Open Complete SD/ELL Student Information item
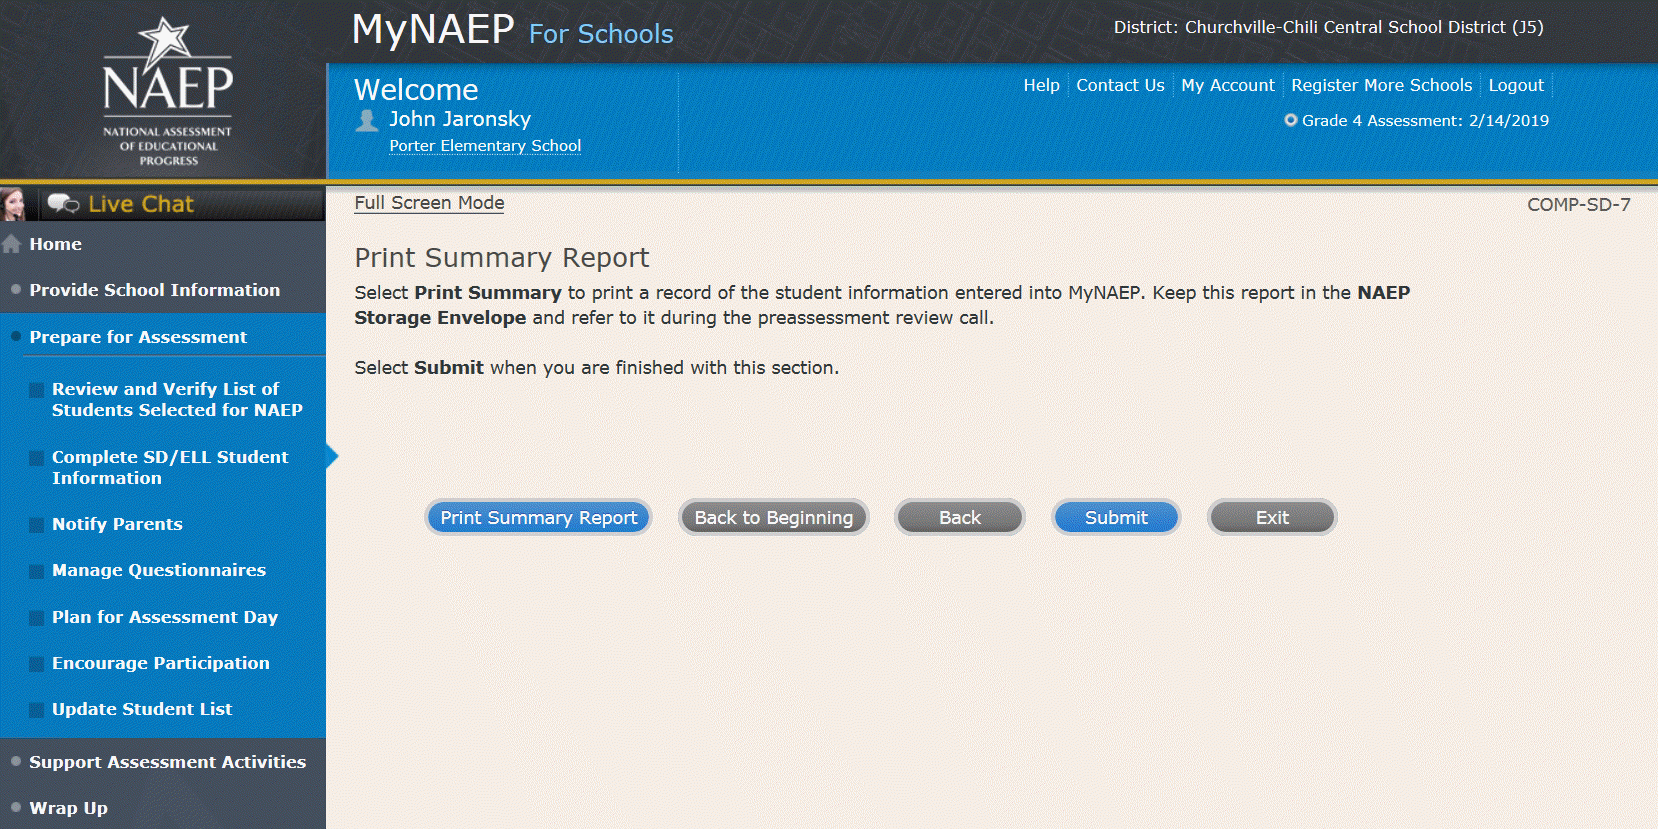1658x829 pixels. [170, 467]
